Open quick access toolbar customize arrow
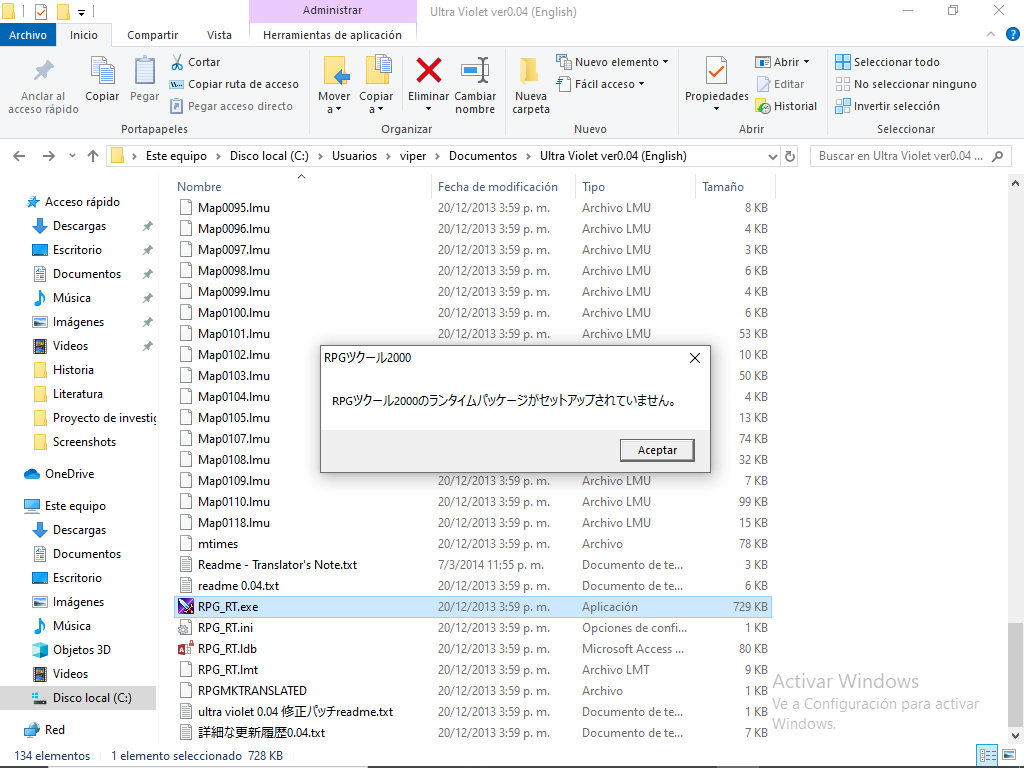Screen dimensions: 1024x768 click(81, 12)
